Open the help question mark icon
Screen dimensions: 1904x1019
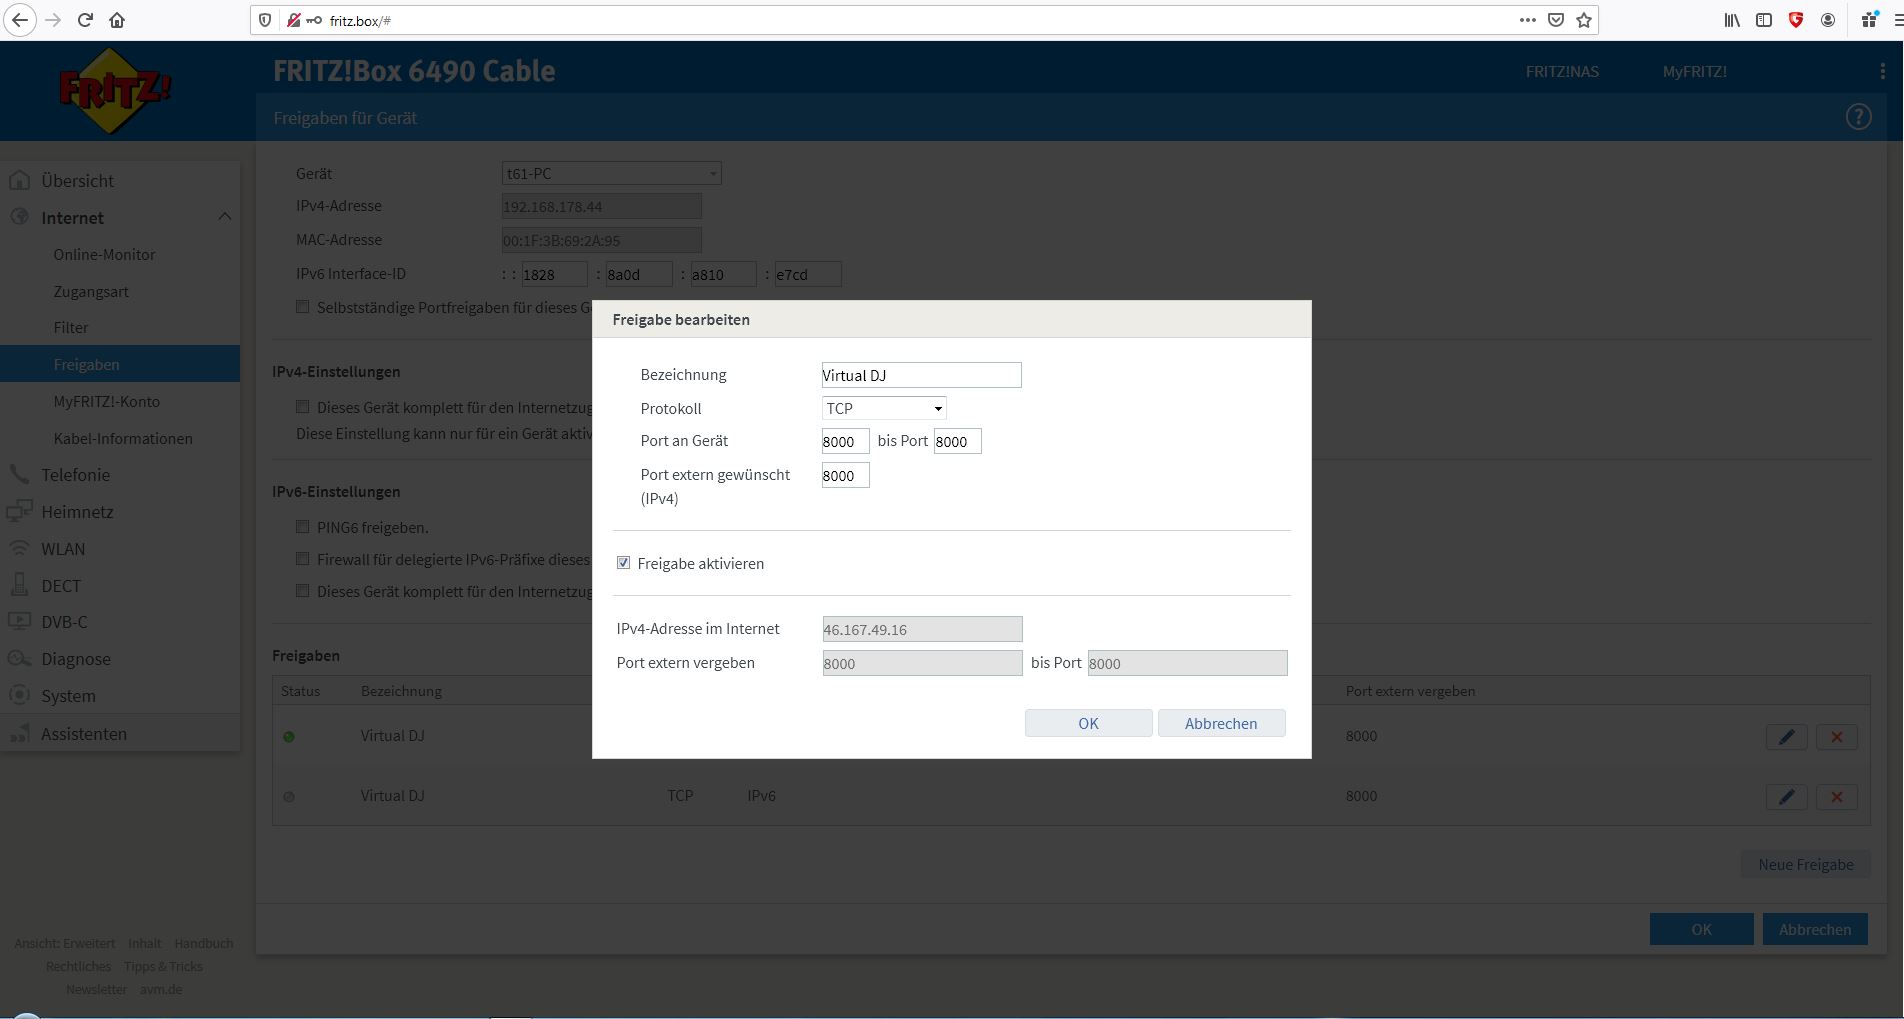point(1858,117)
